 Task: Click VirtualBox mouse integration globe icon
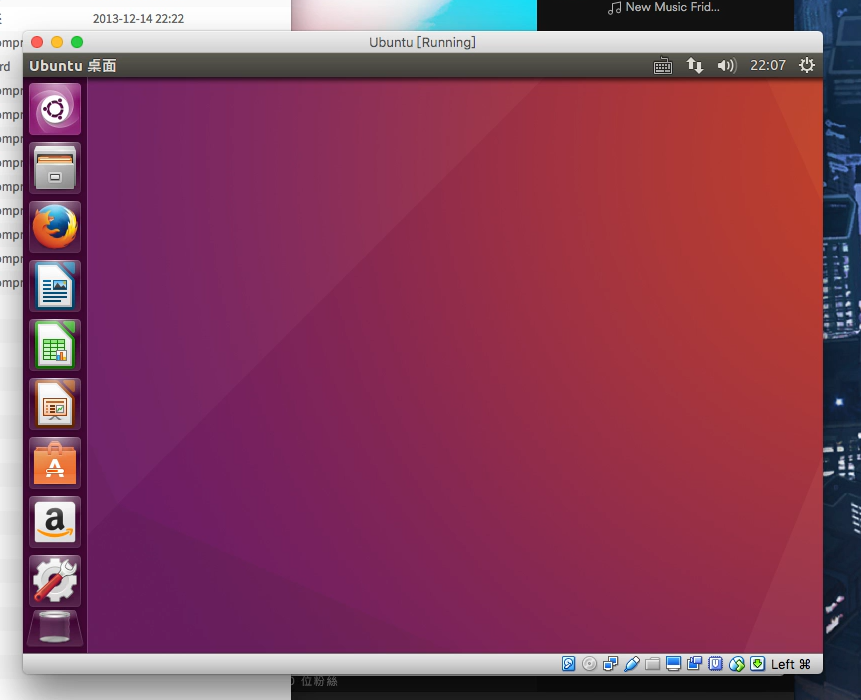737,664
